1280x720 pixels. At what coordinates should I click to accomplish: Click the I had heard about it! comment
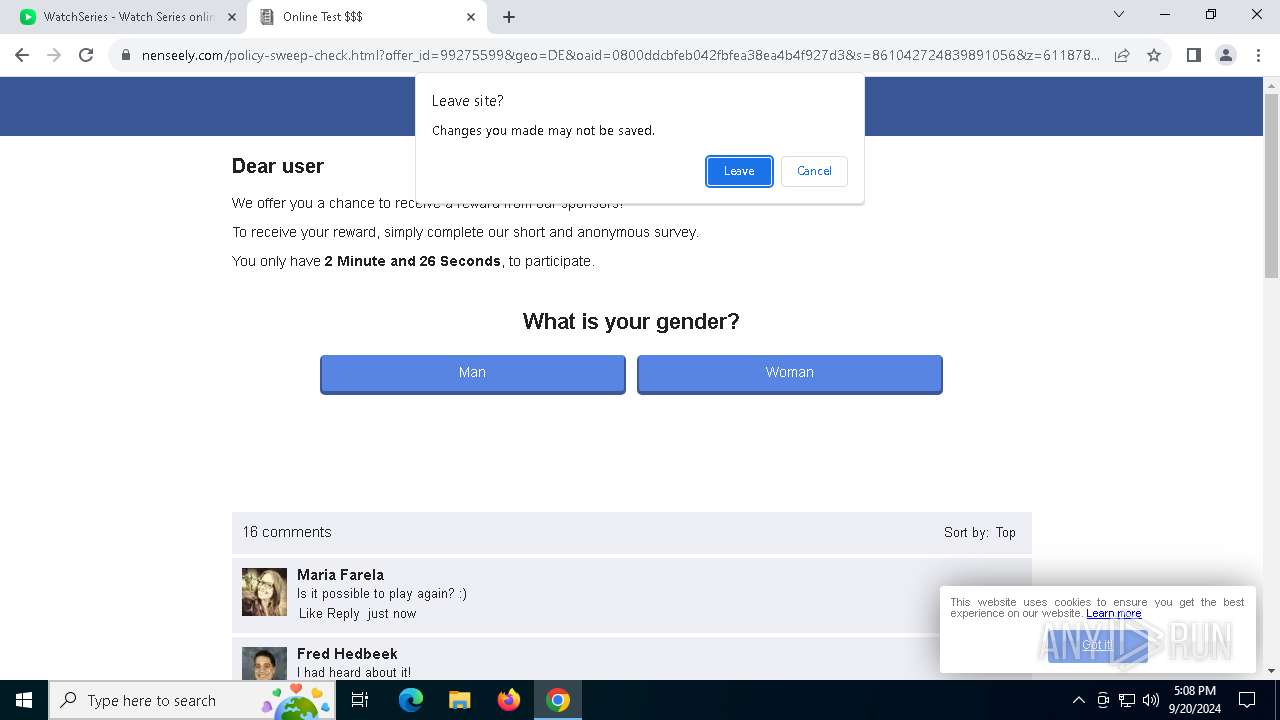(x=354, y=673)
